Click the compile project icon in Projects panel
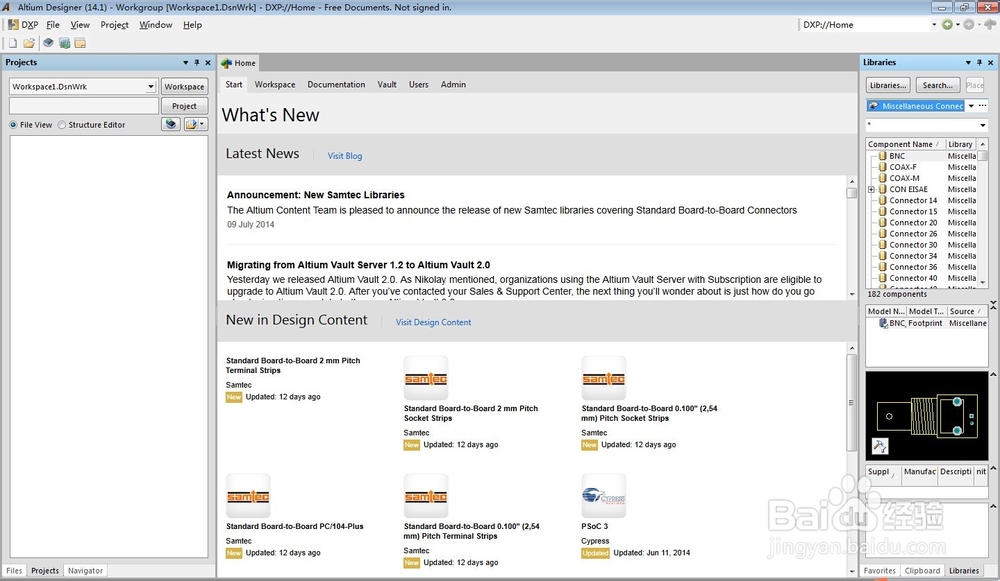This screenshot has height=581, width=1000. 171,124
